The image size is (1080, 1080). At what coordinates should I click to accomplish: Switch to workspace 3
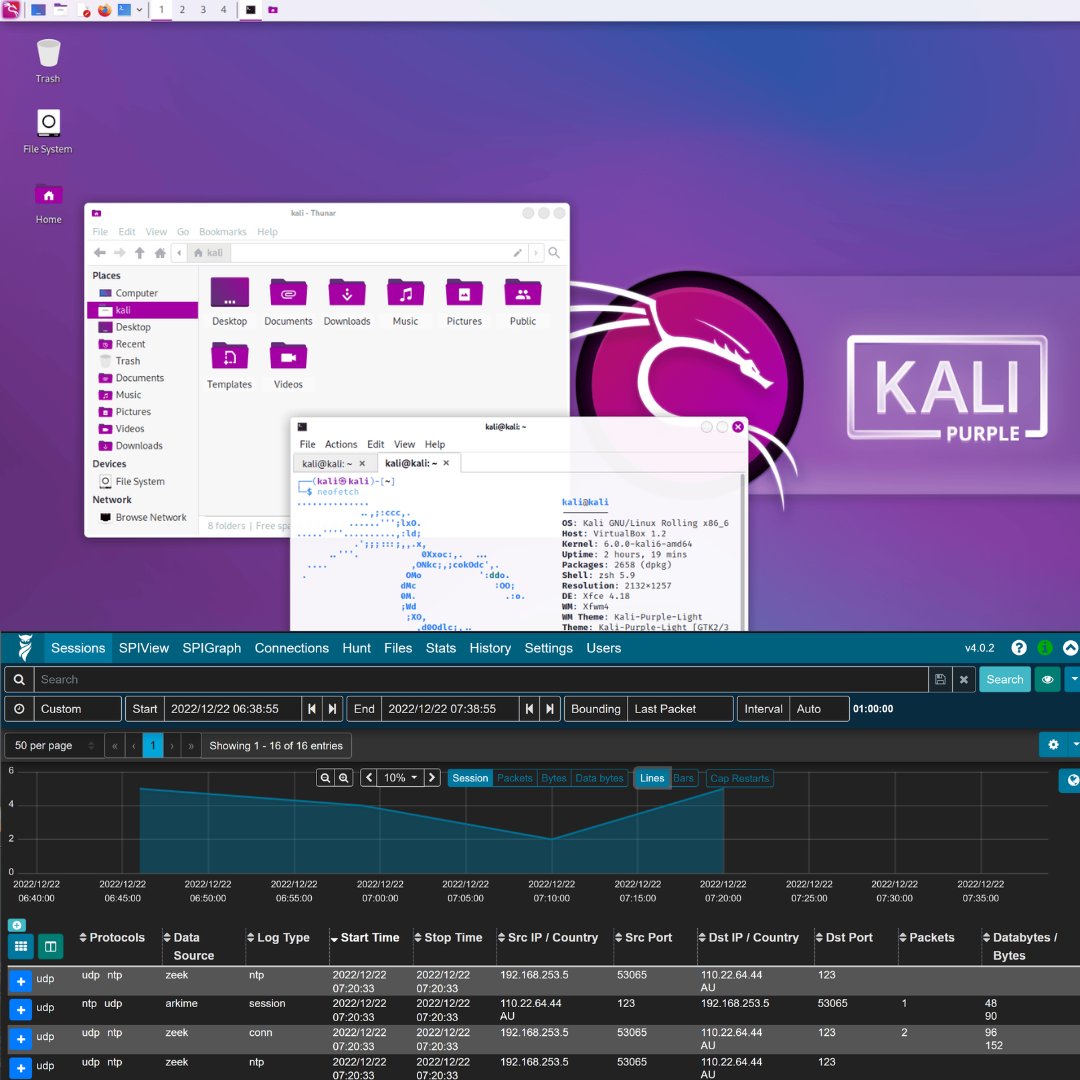(202, 10)
